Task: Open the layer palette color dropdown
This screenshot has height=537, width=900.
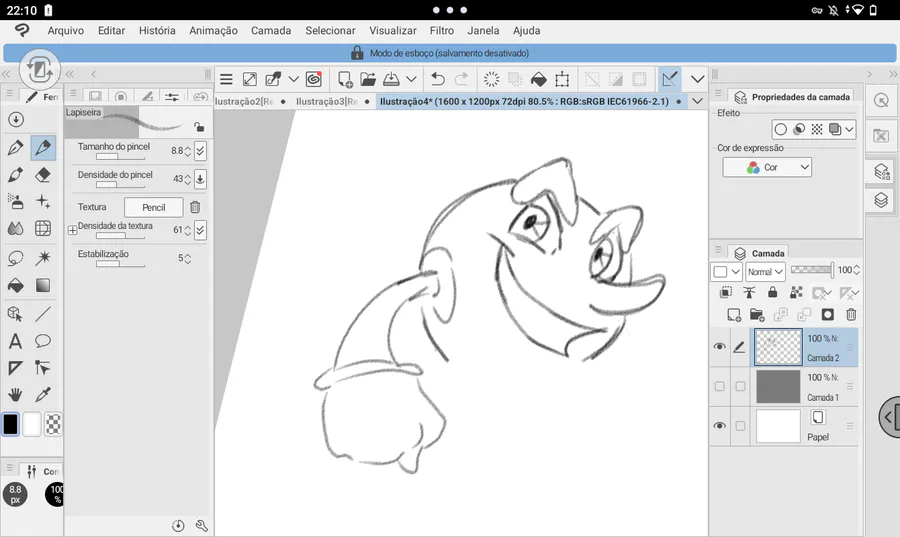Action: coord(726,271)
